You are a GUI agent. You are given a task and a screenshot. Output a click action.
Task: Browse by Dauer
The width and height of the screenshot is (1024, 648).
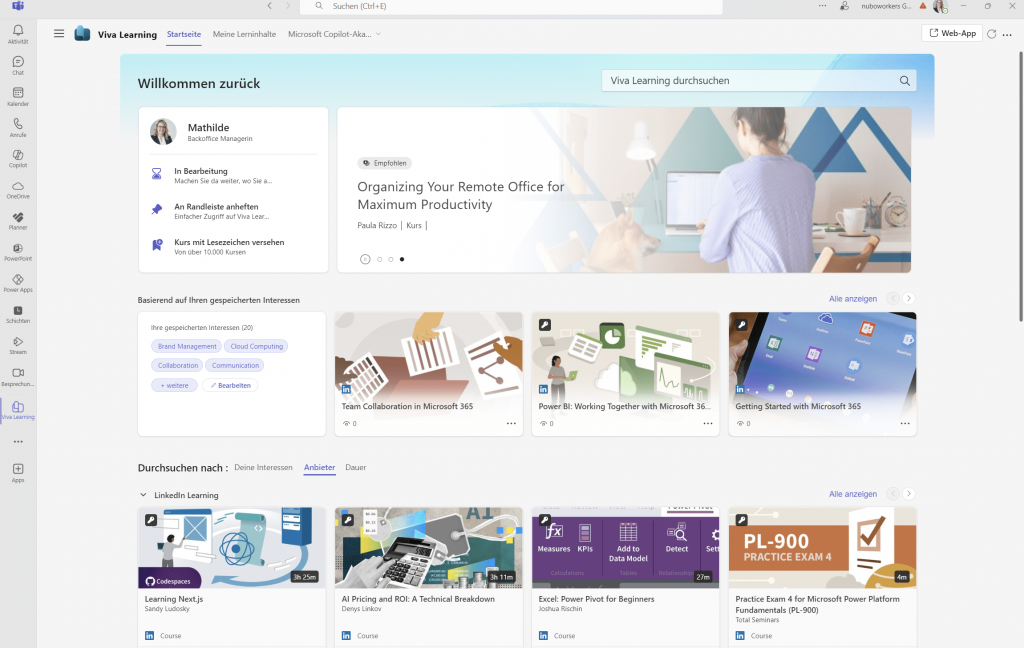[355, 468]
